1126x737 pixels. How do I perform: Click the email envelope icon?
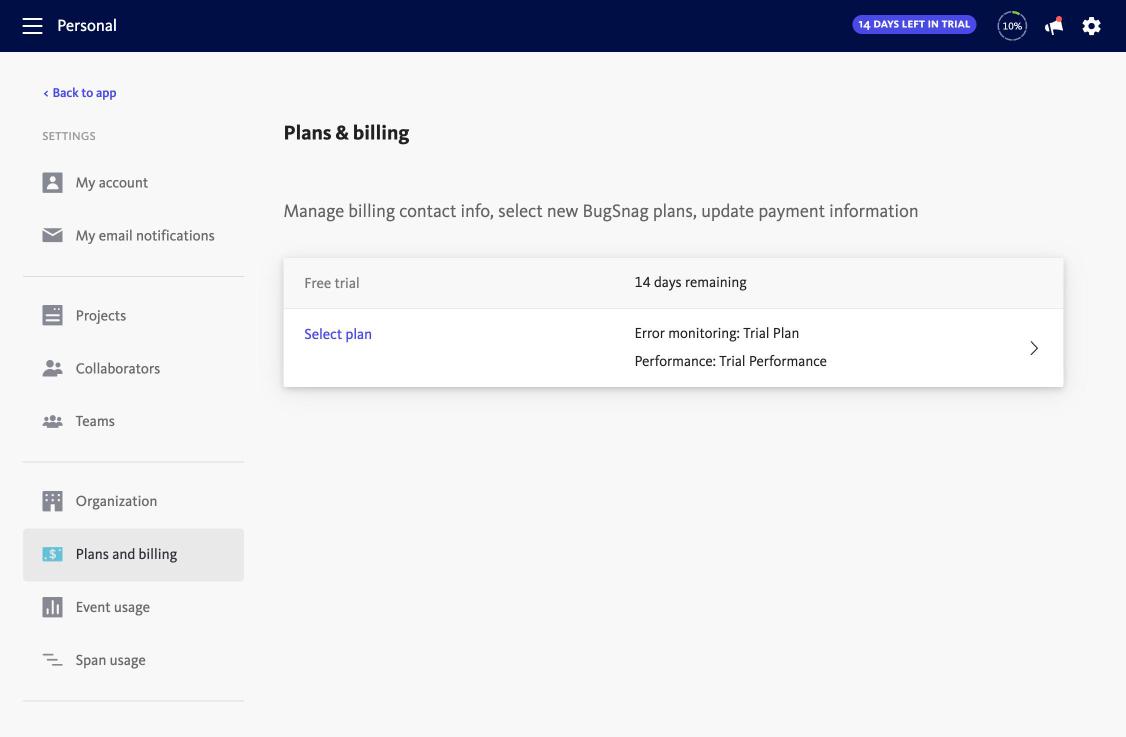click(52, 235)
